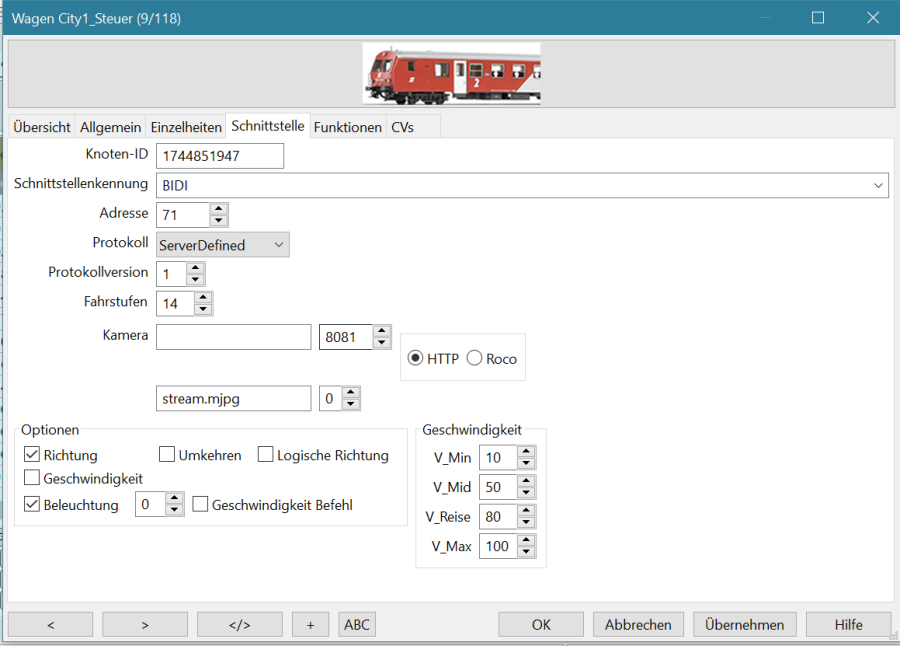This screenshot has height=646, width=900.
Task: Enable the Umkehren checkbox
Action: 167,455
